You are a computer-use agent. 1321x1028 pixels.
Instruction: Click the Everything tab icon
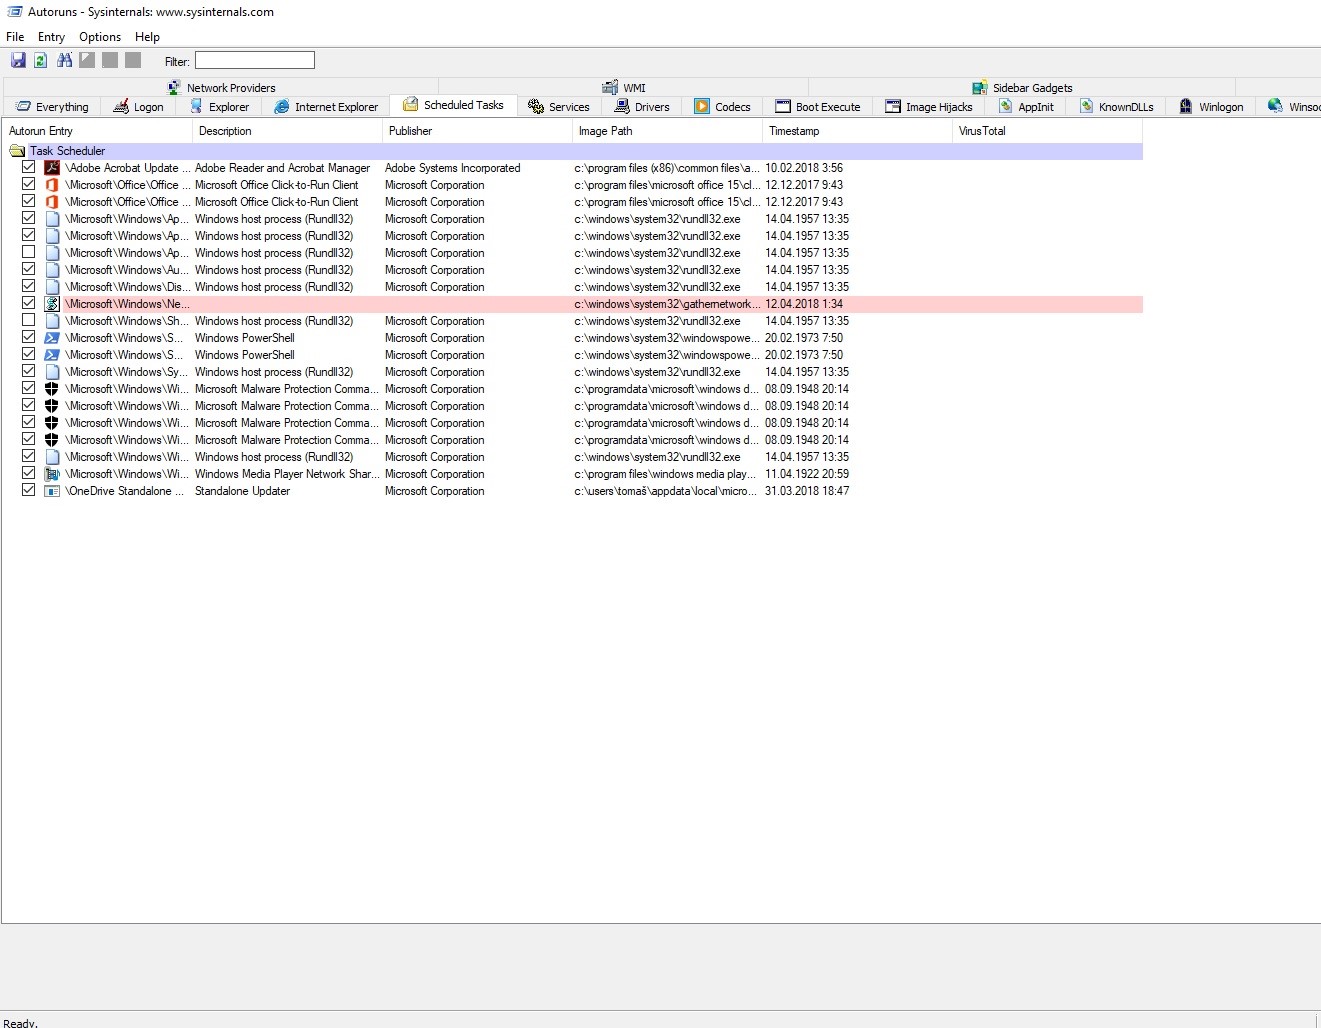tap(23, 107)
